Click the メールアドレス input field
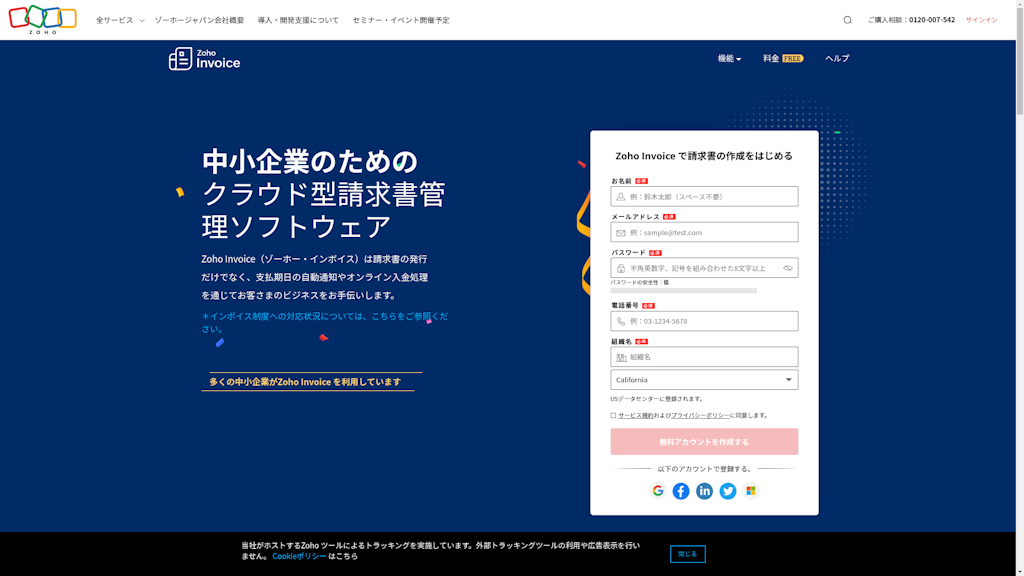This screenshot has width=1024, height=576. pyautogui.click(x=704, y=231)
